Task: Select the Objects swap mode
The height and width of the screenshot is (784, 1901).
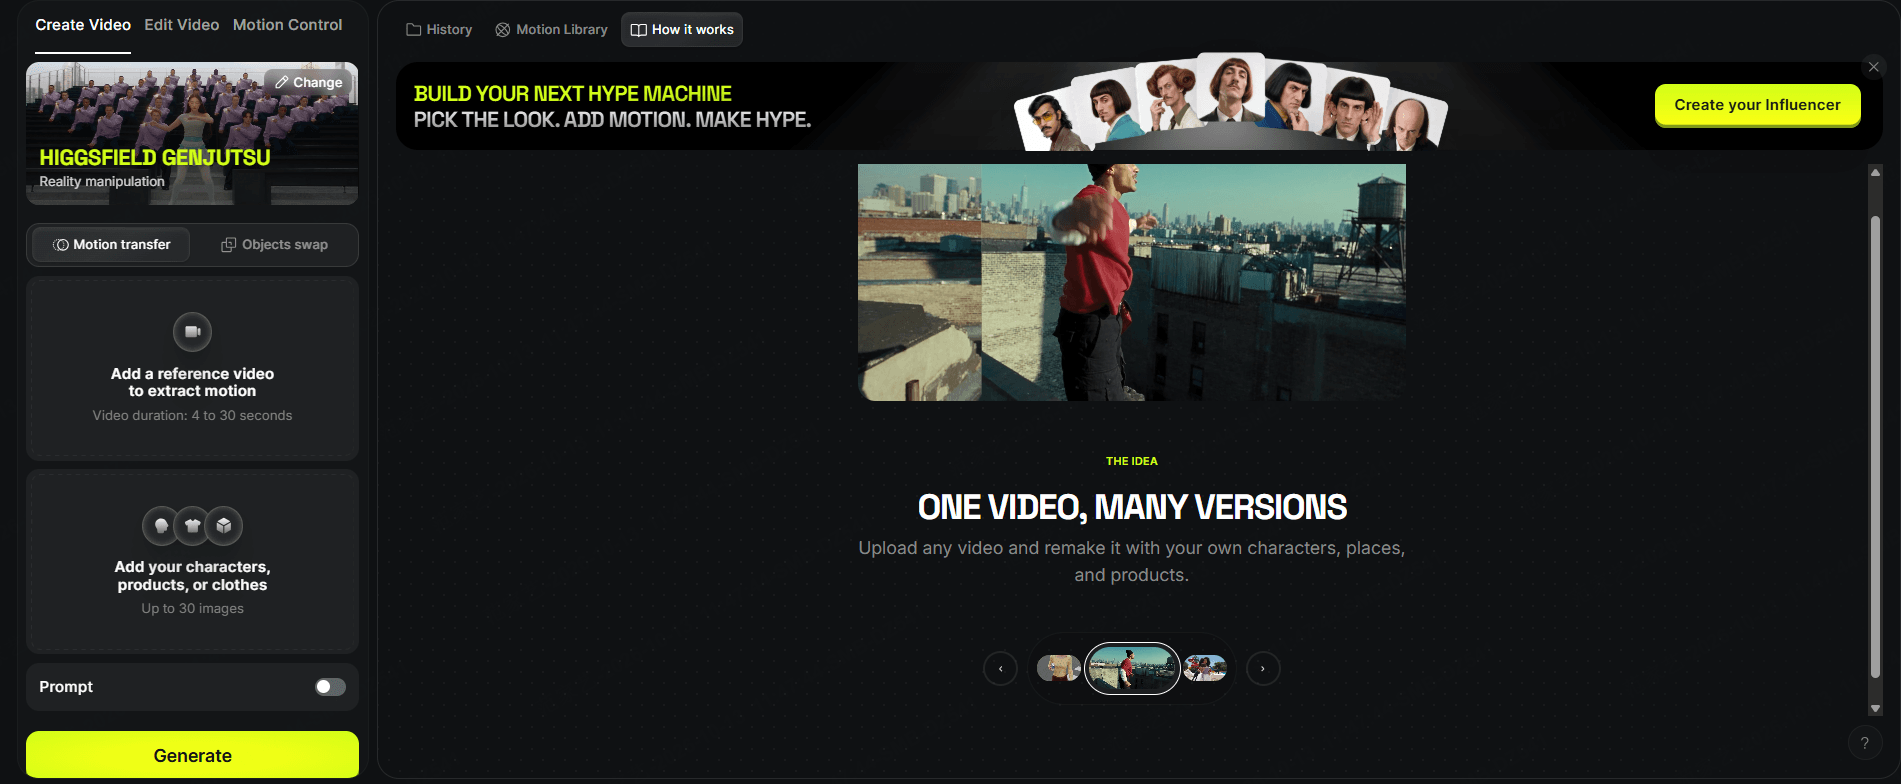Action: coord(274,245)
